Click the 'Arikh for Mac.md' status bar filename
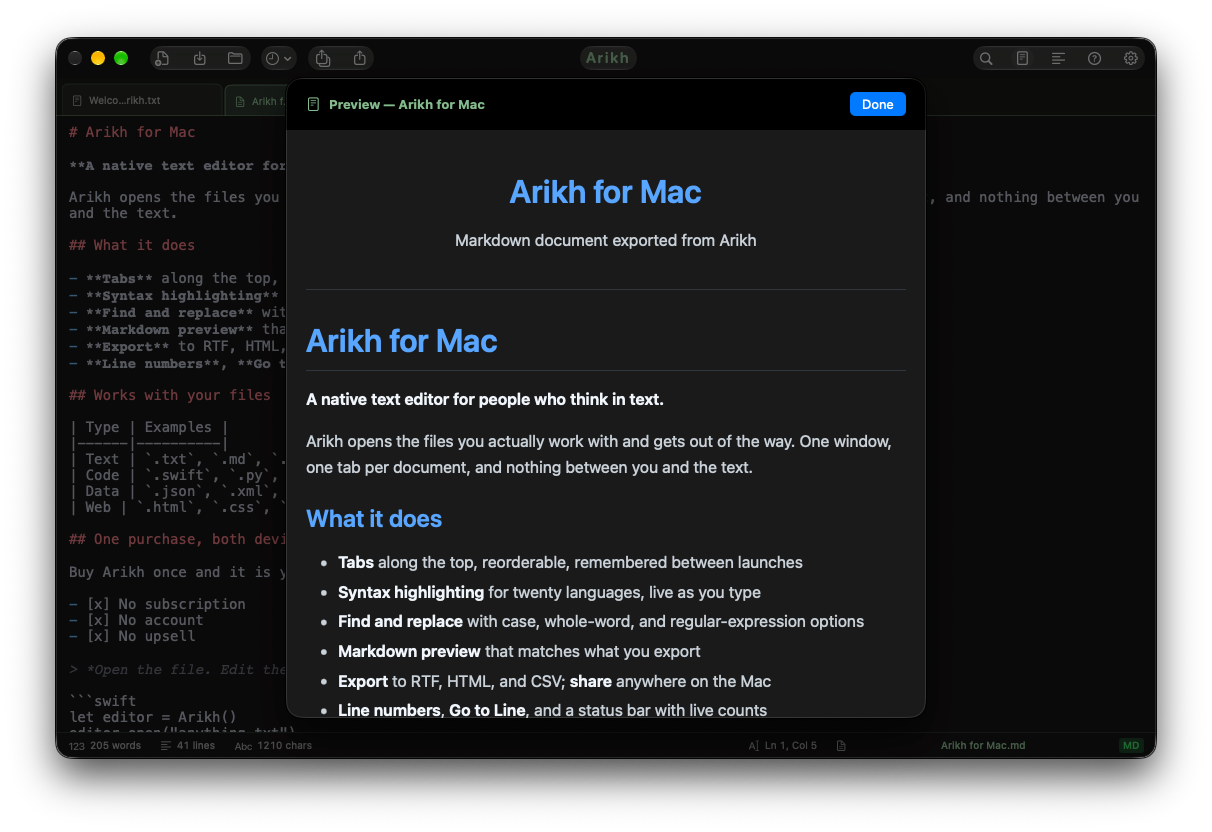 983,745
